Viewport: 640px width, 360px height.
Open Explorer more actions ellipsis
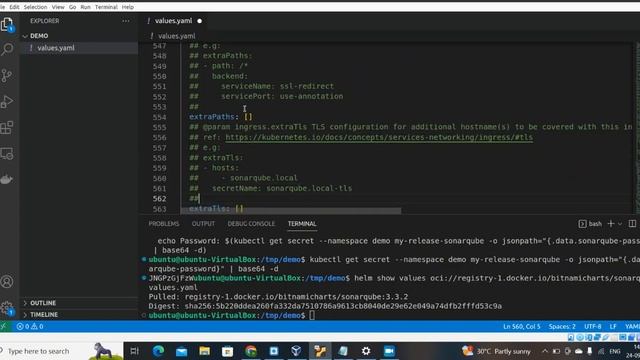click(126, 21)
